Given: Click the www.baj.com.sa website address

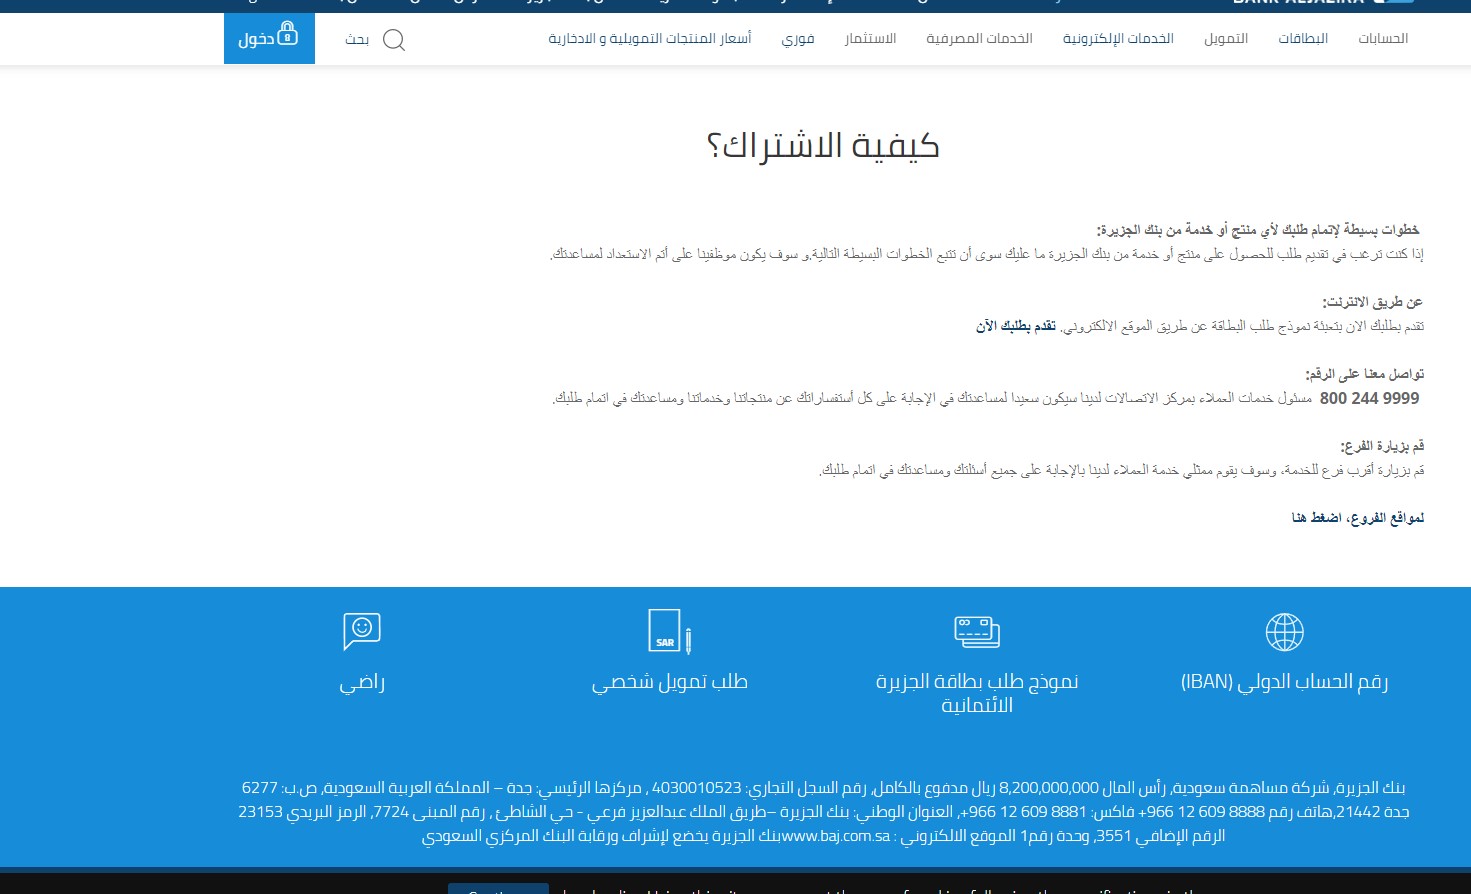Looking at the screenshot, I should coord(836,836).
